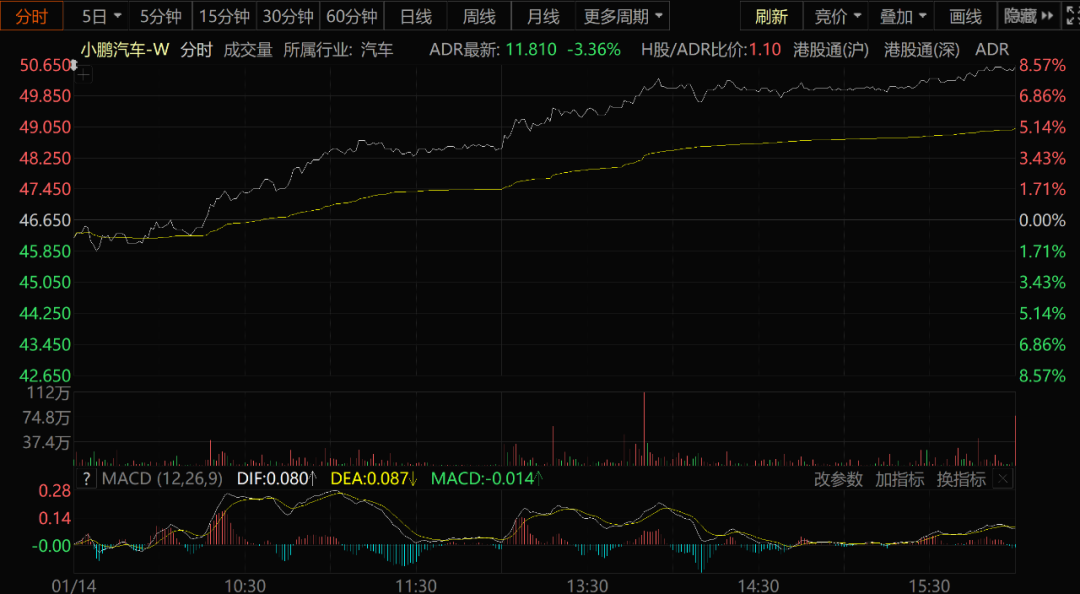
Task: Select the 60分钟 period tab
Action: 352,16
